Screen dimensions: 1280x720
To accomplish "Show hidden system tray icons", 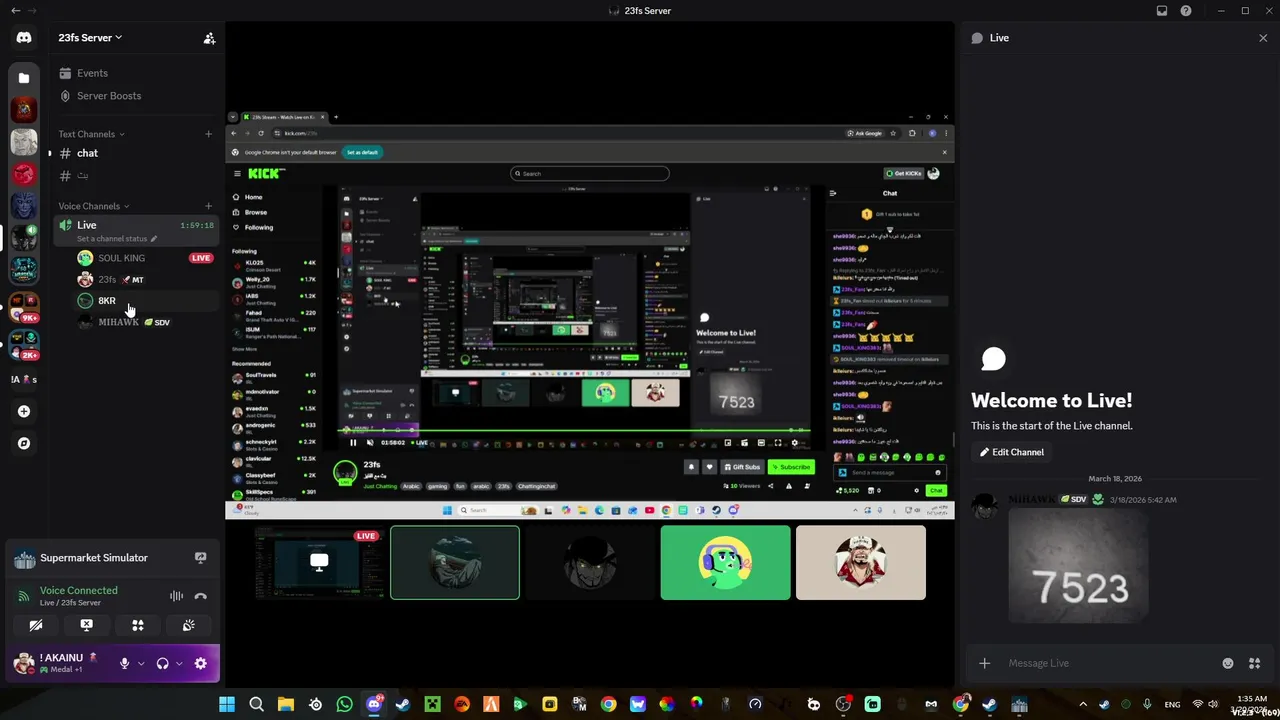I will click(x=1083, y=705).
